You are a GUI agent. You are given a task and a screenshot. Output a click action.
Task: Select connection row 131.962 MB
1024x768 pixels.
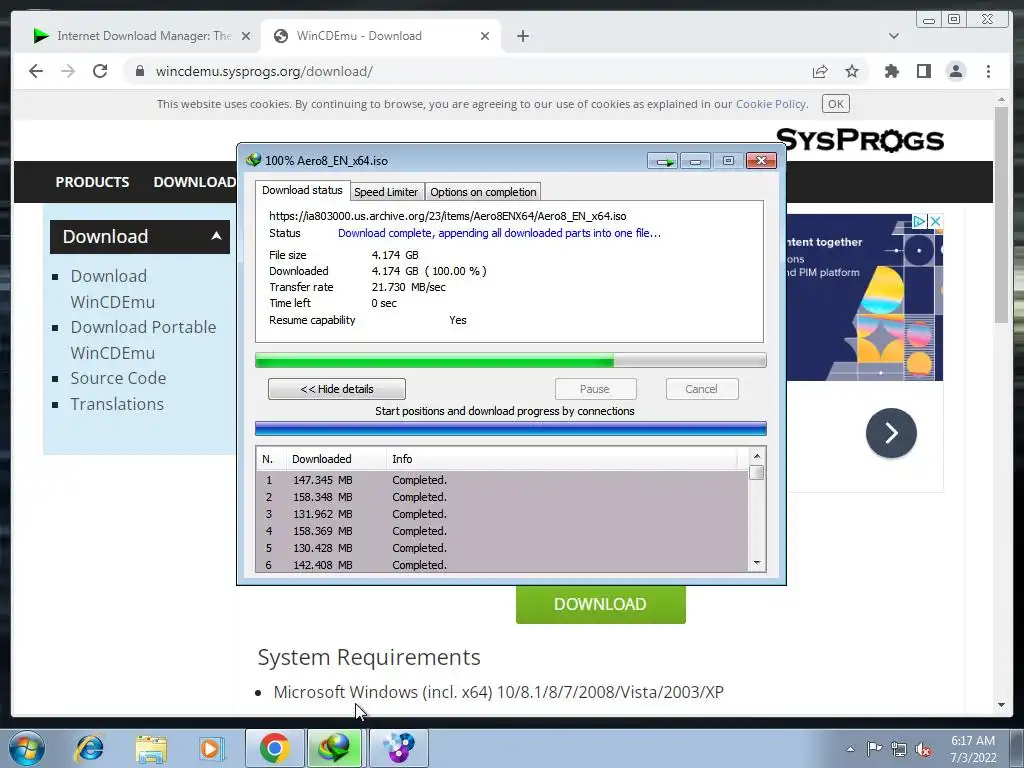pyautogui.click(x=502, y=514)
